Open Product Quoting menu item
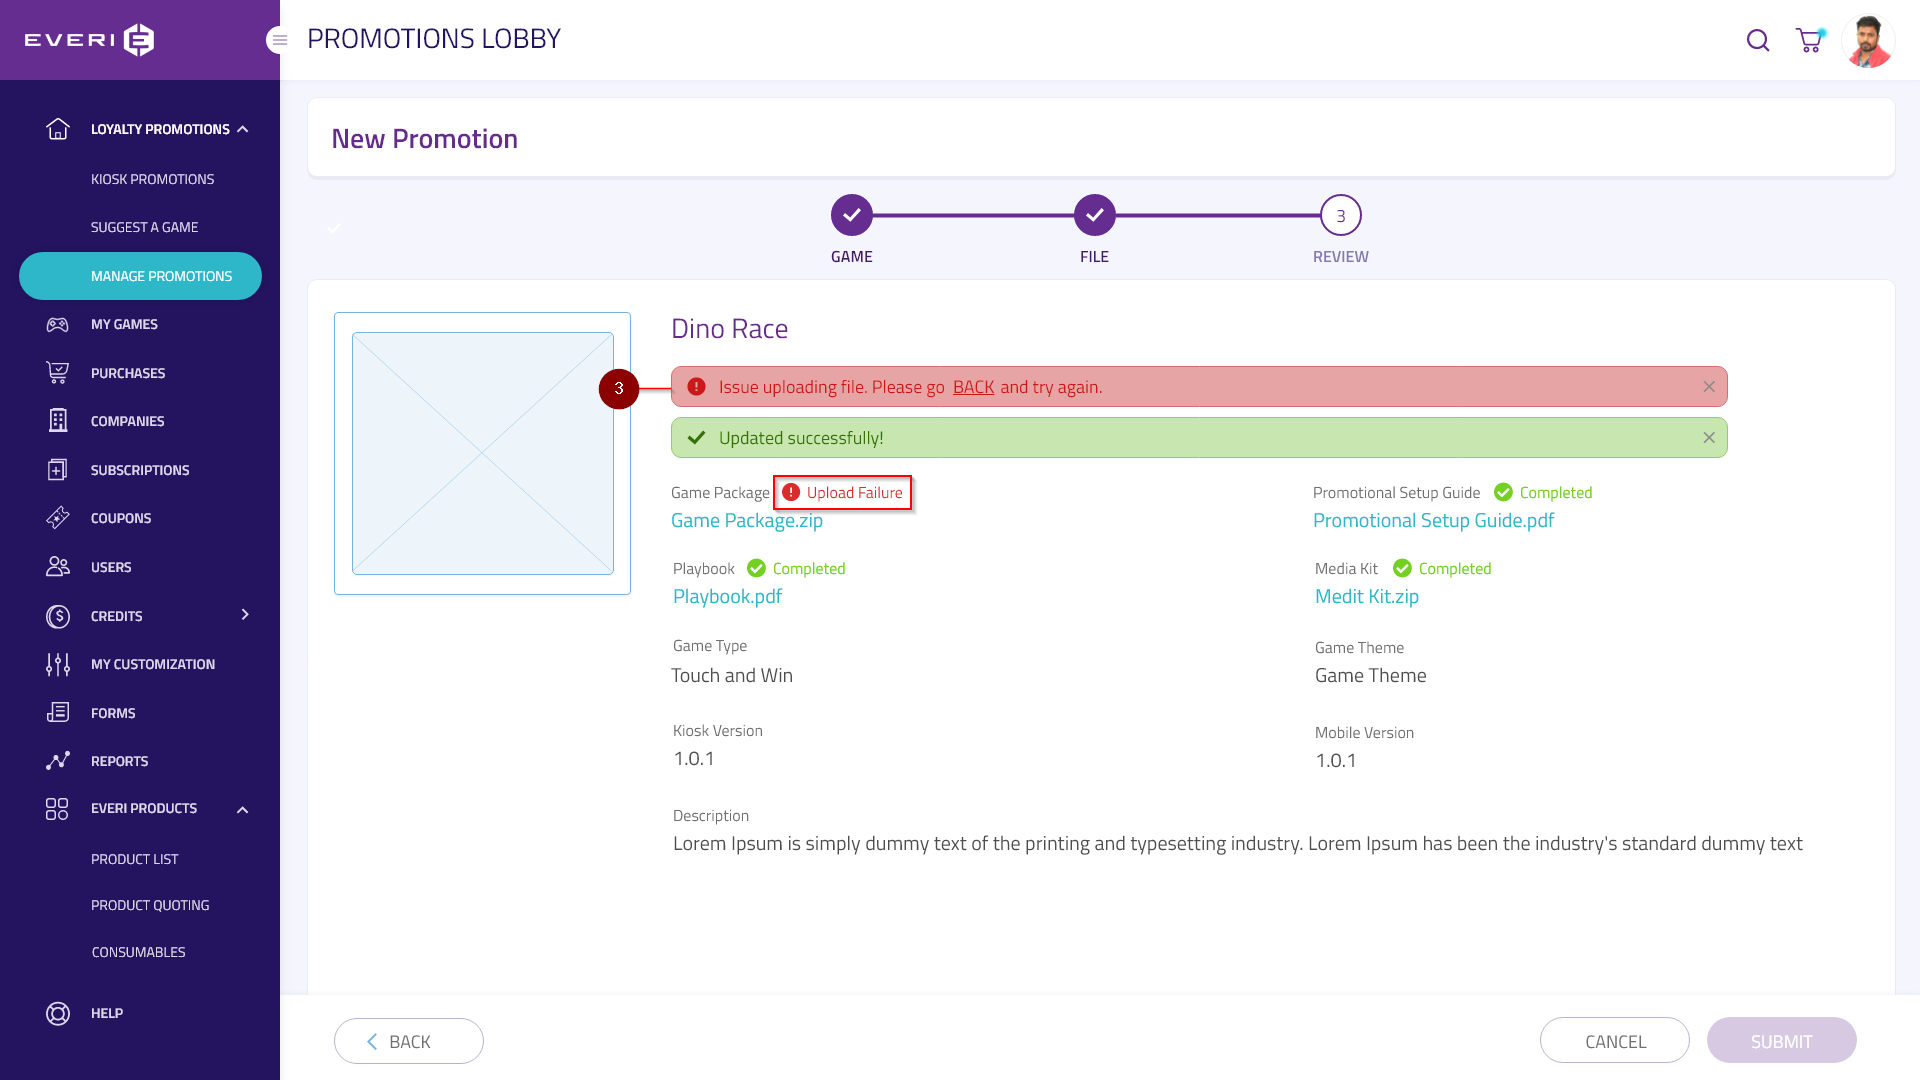Viewport: 1920px width, 1080px height. [x=150, y=905]
